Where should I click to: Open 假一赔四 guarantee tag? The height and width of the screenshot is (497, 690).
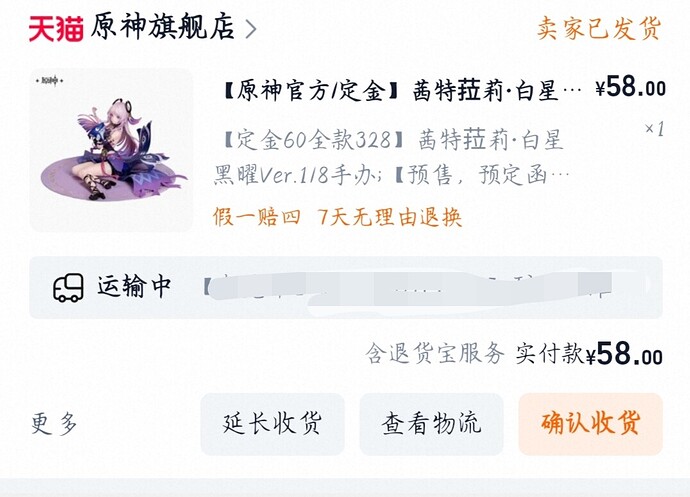click(257, 217)
